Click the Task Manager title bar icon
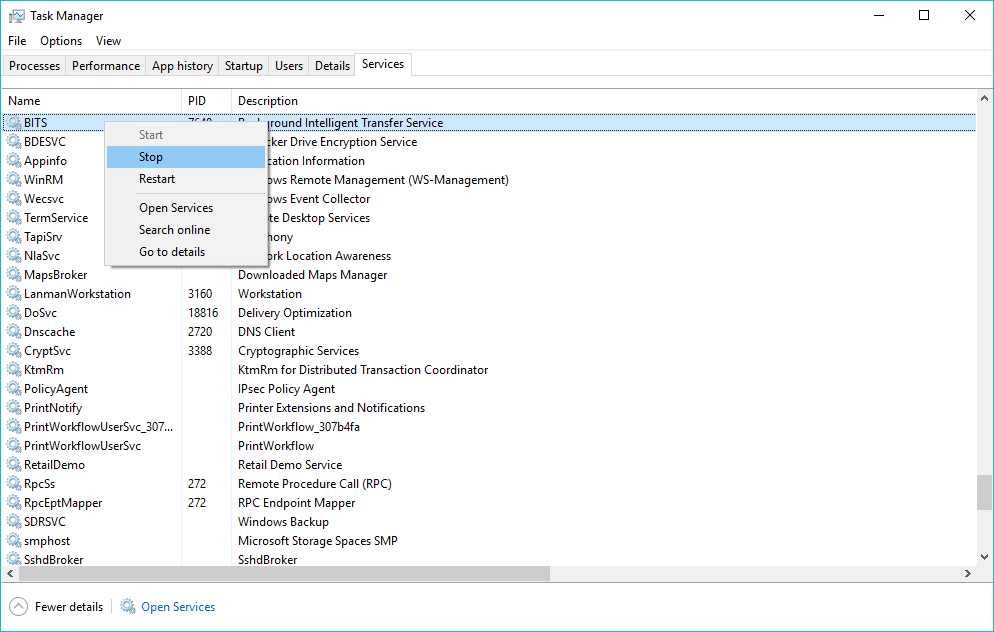This screenshot has width=994, height=632. [16, 16]
